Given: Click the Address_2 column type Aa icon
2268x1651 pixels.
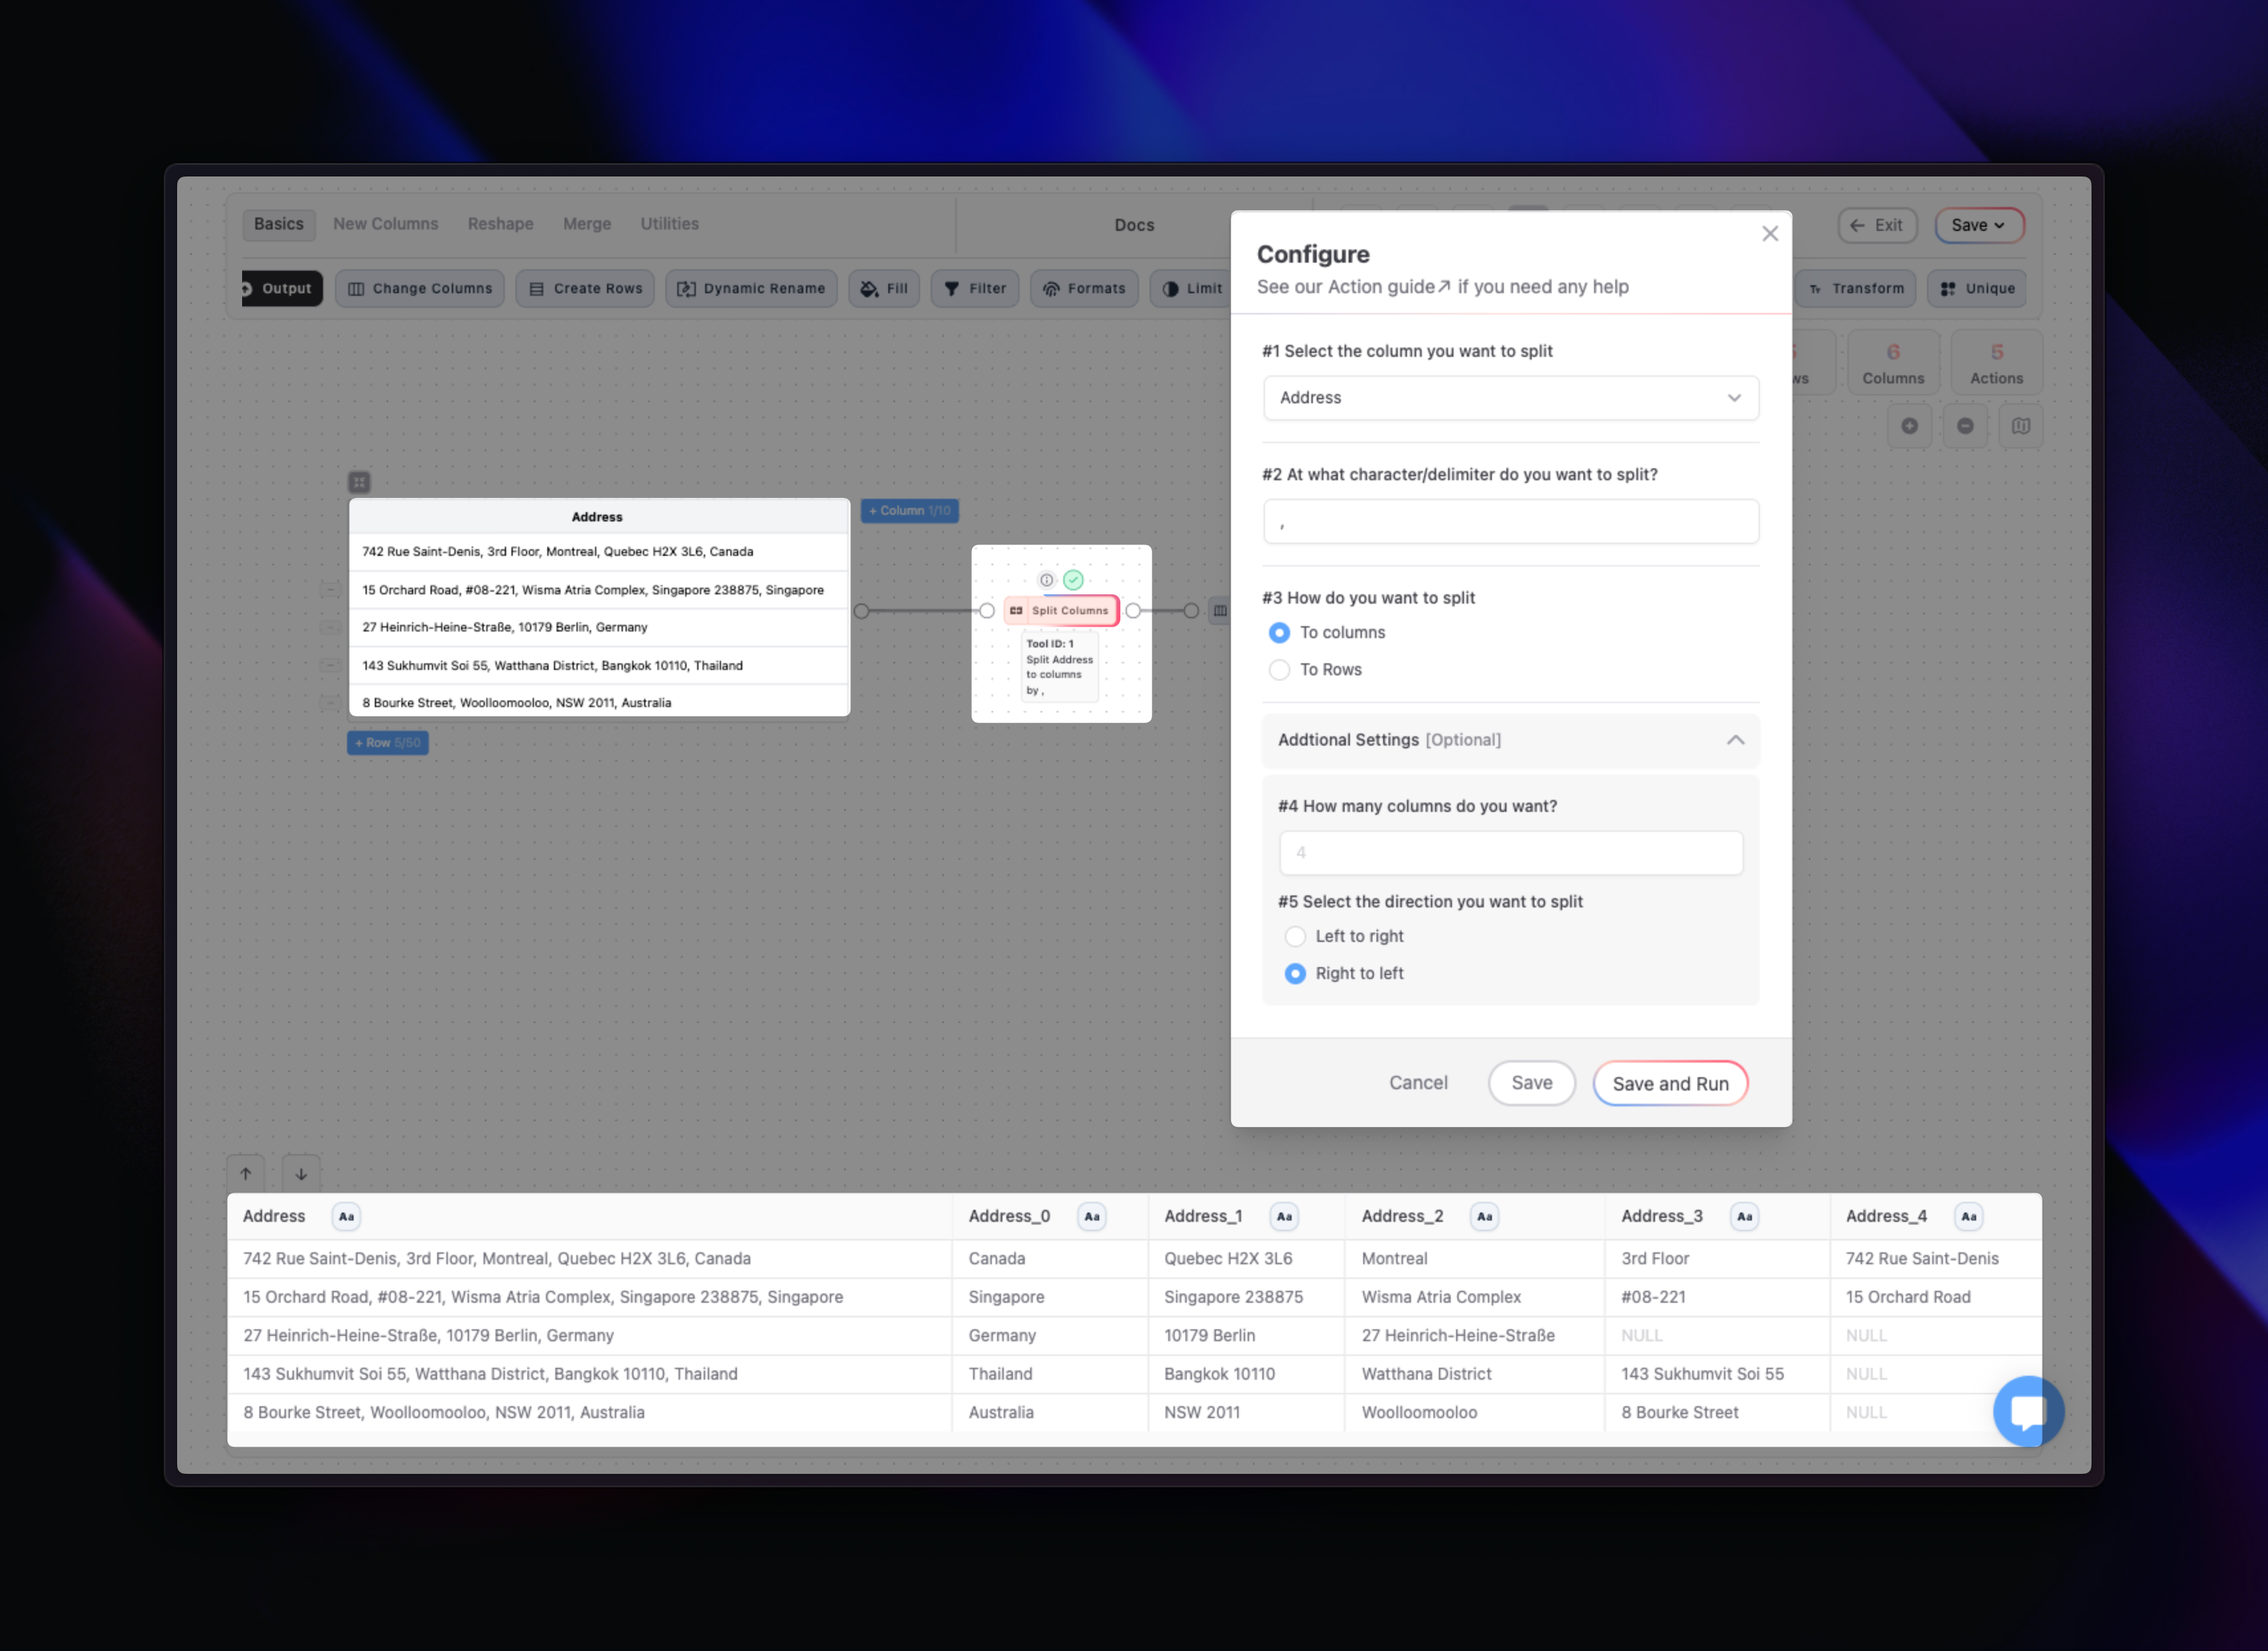Looking at the screenshot, I should click(x=1484, y=1217).
